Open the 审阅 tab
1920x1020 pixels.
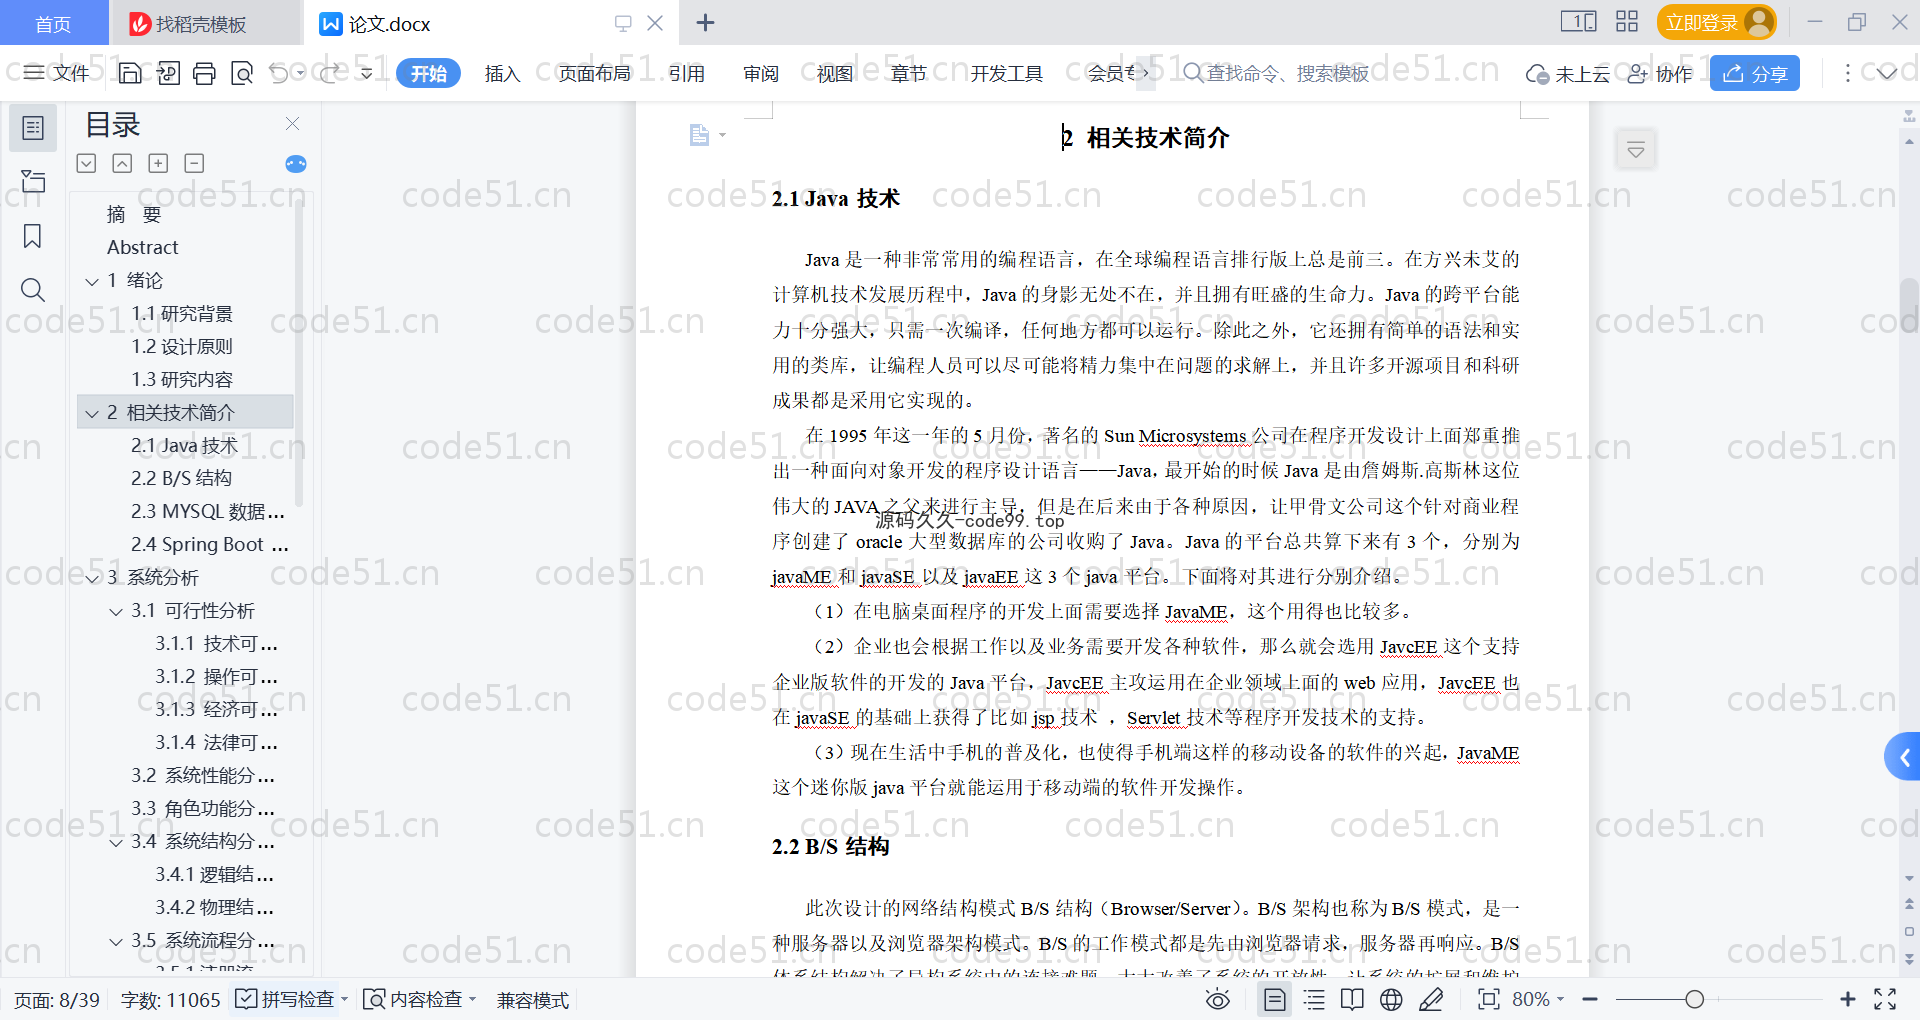761,73
